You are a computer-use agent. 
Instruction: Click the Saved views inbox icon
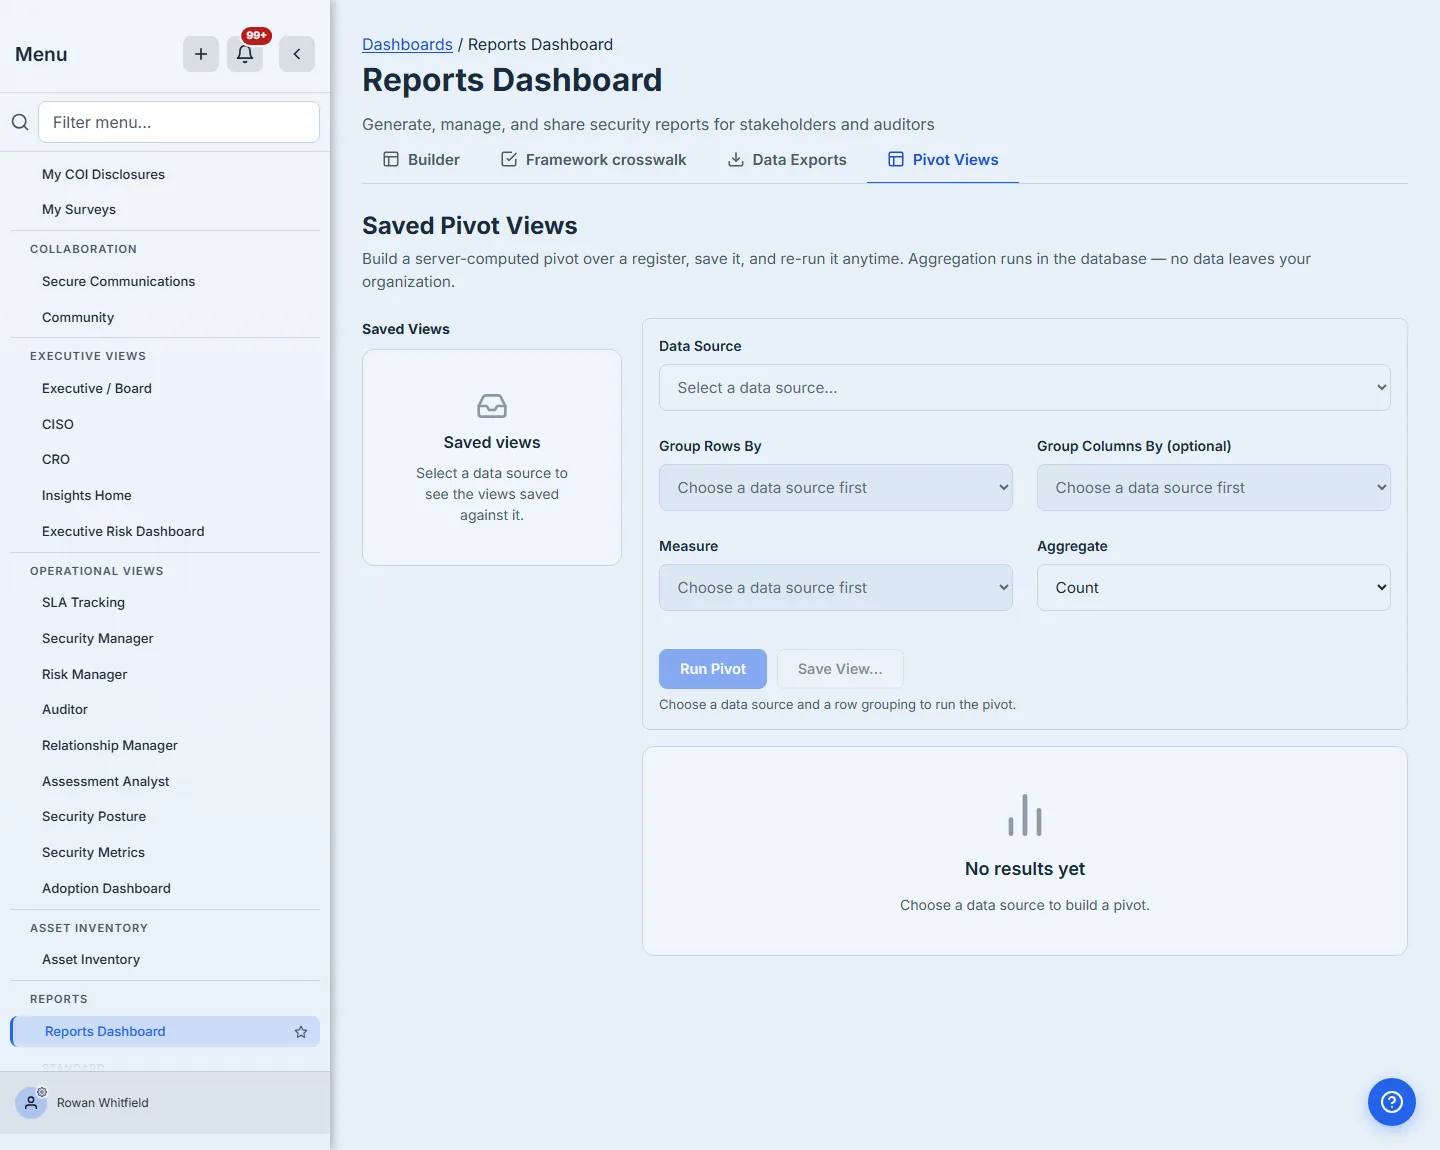[x=492, y=406]
